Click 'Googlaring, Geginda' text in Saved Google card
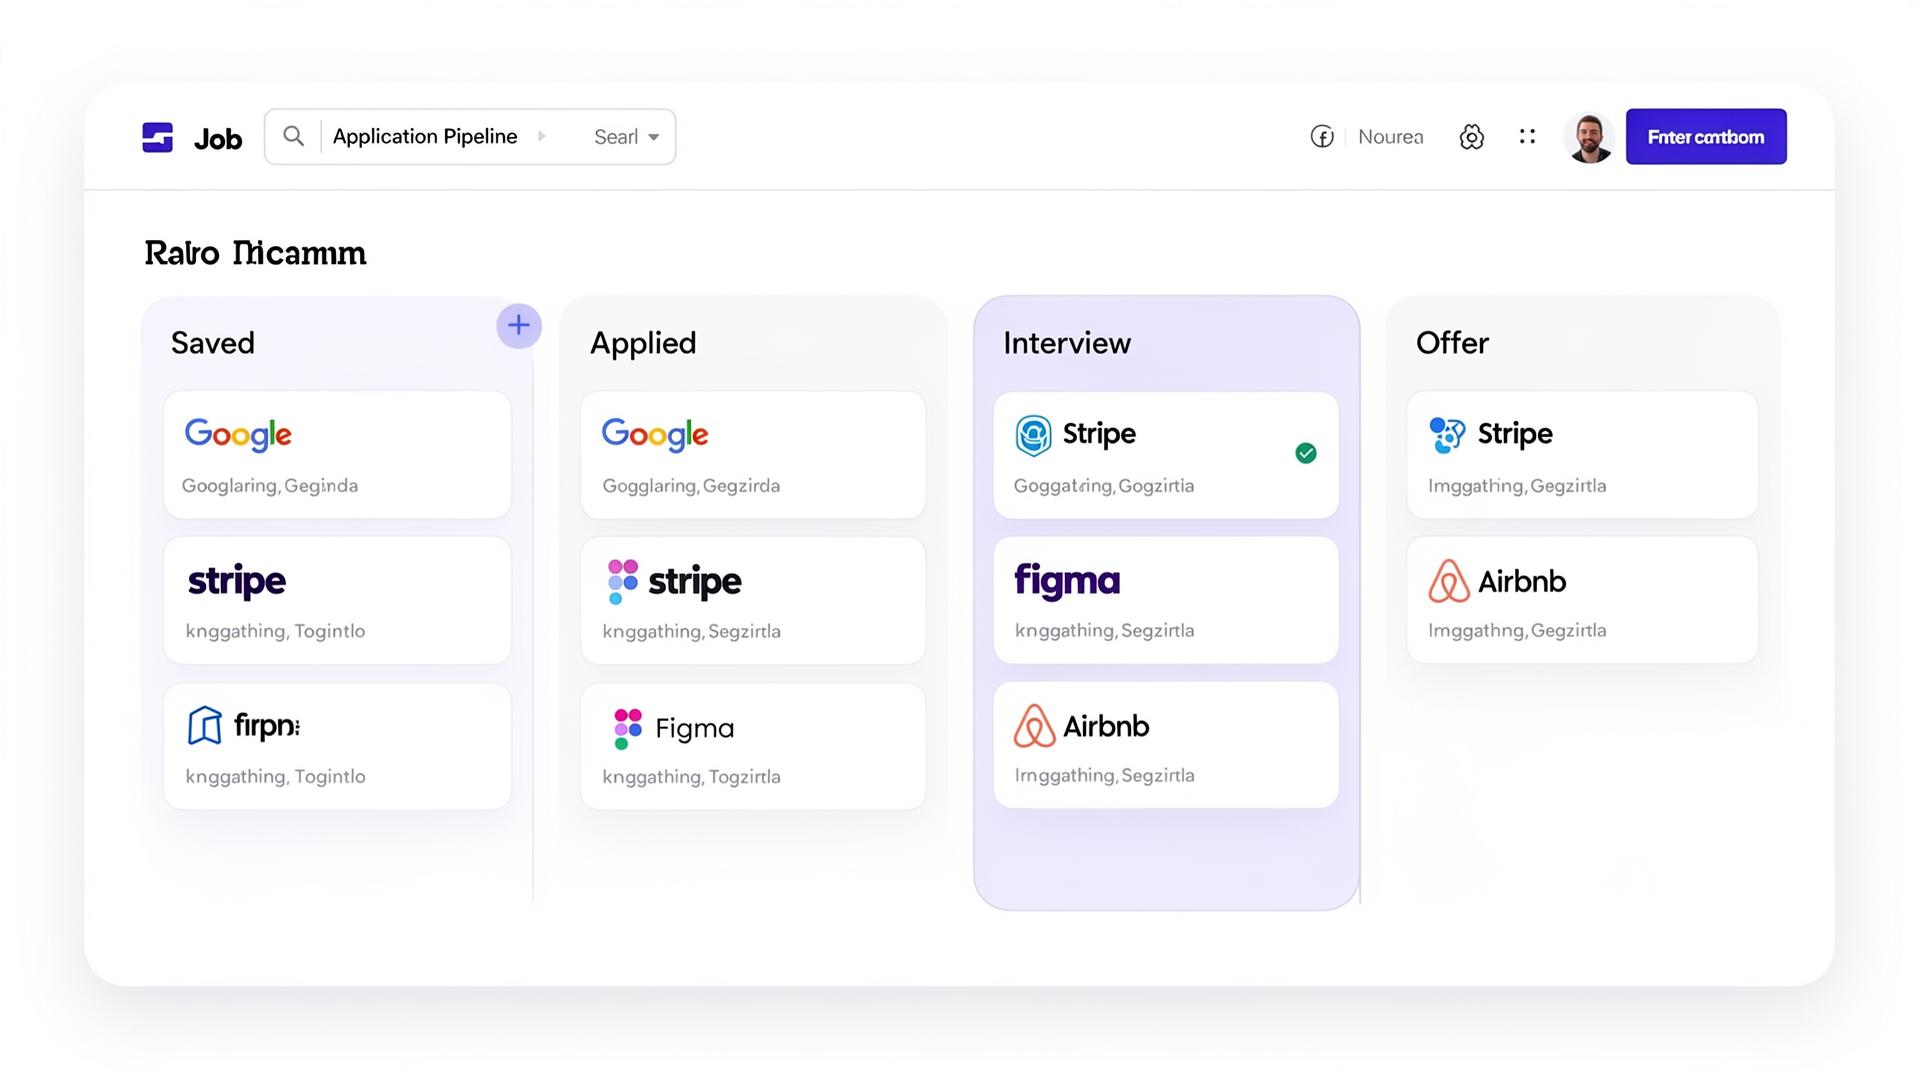The height and width of the screenshot is (1080, 1920). tap(270, 486)
